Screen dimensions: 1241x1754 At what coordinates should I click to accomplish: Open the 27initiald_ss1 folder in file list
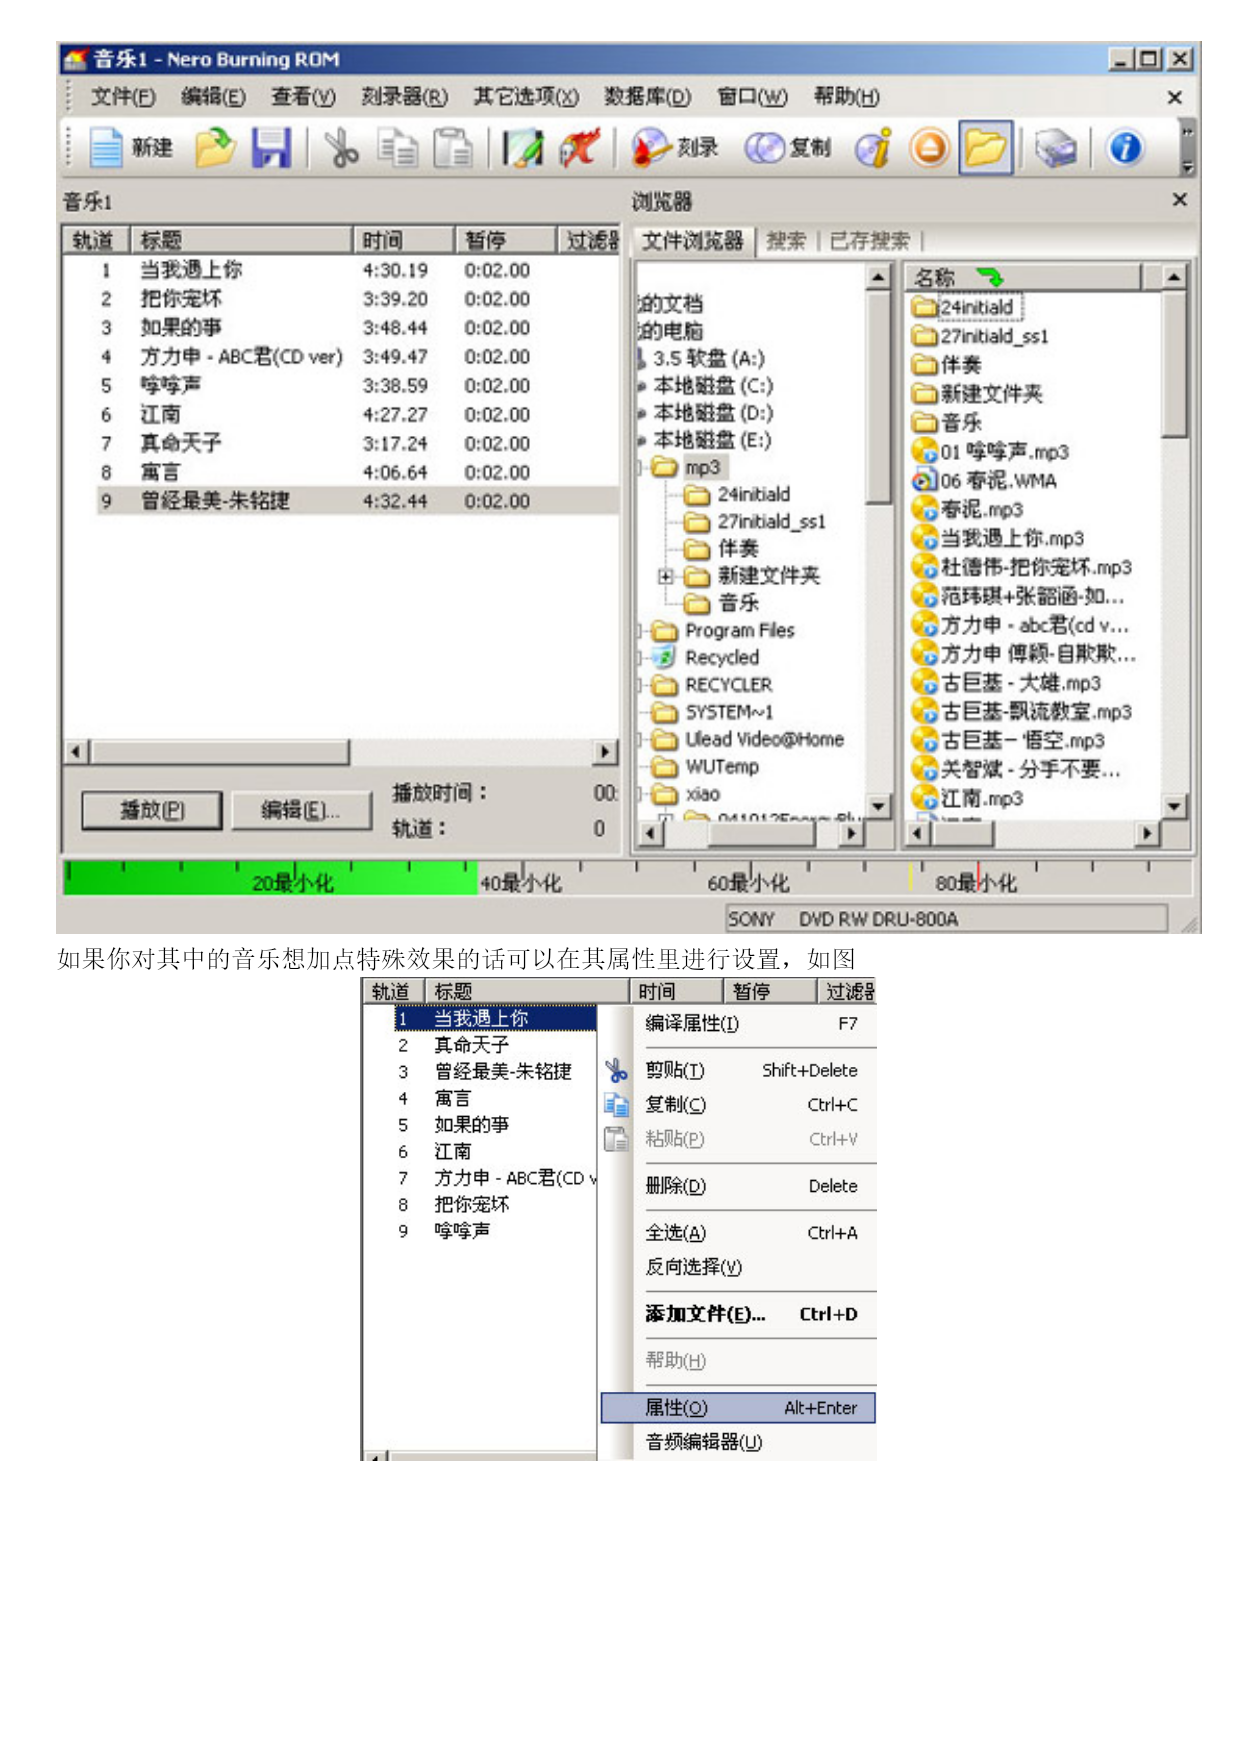981,336
